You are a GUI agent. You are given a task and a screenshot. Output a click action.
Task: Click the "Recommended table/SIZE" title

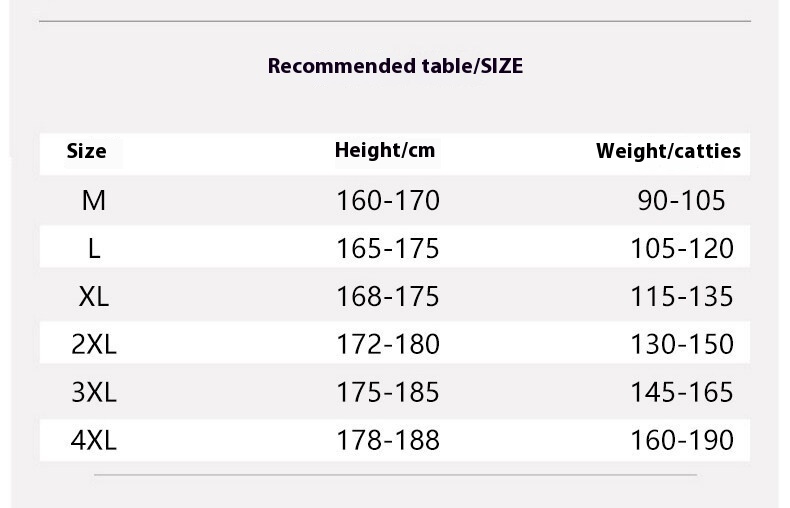click(x=395, y=67)
